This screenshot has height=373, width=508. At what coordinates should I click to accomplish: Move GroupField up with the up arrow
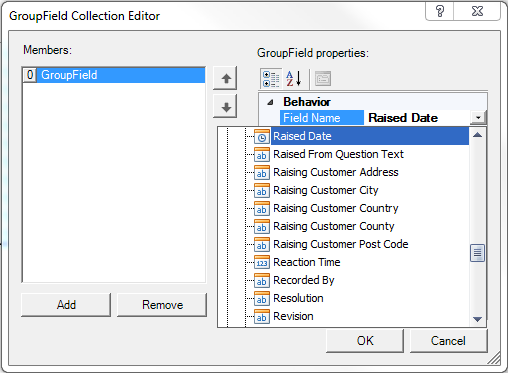pyautogui.click(x=225, y=79)
